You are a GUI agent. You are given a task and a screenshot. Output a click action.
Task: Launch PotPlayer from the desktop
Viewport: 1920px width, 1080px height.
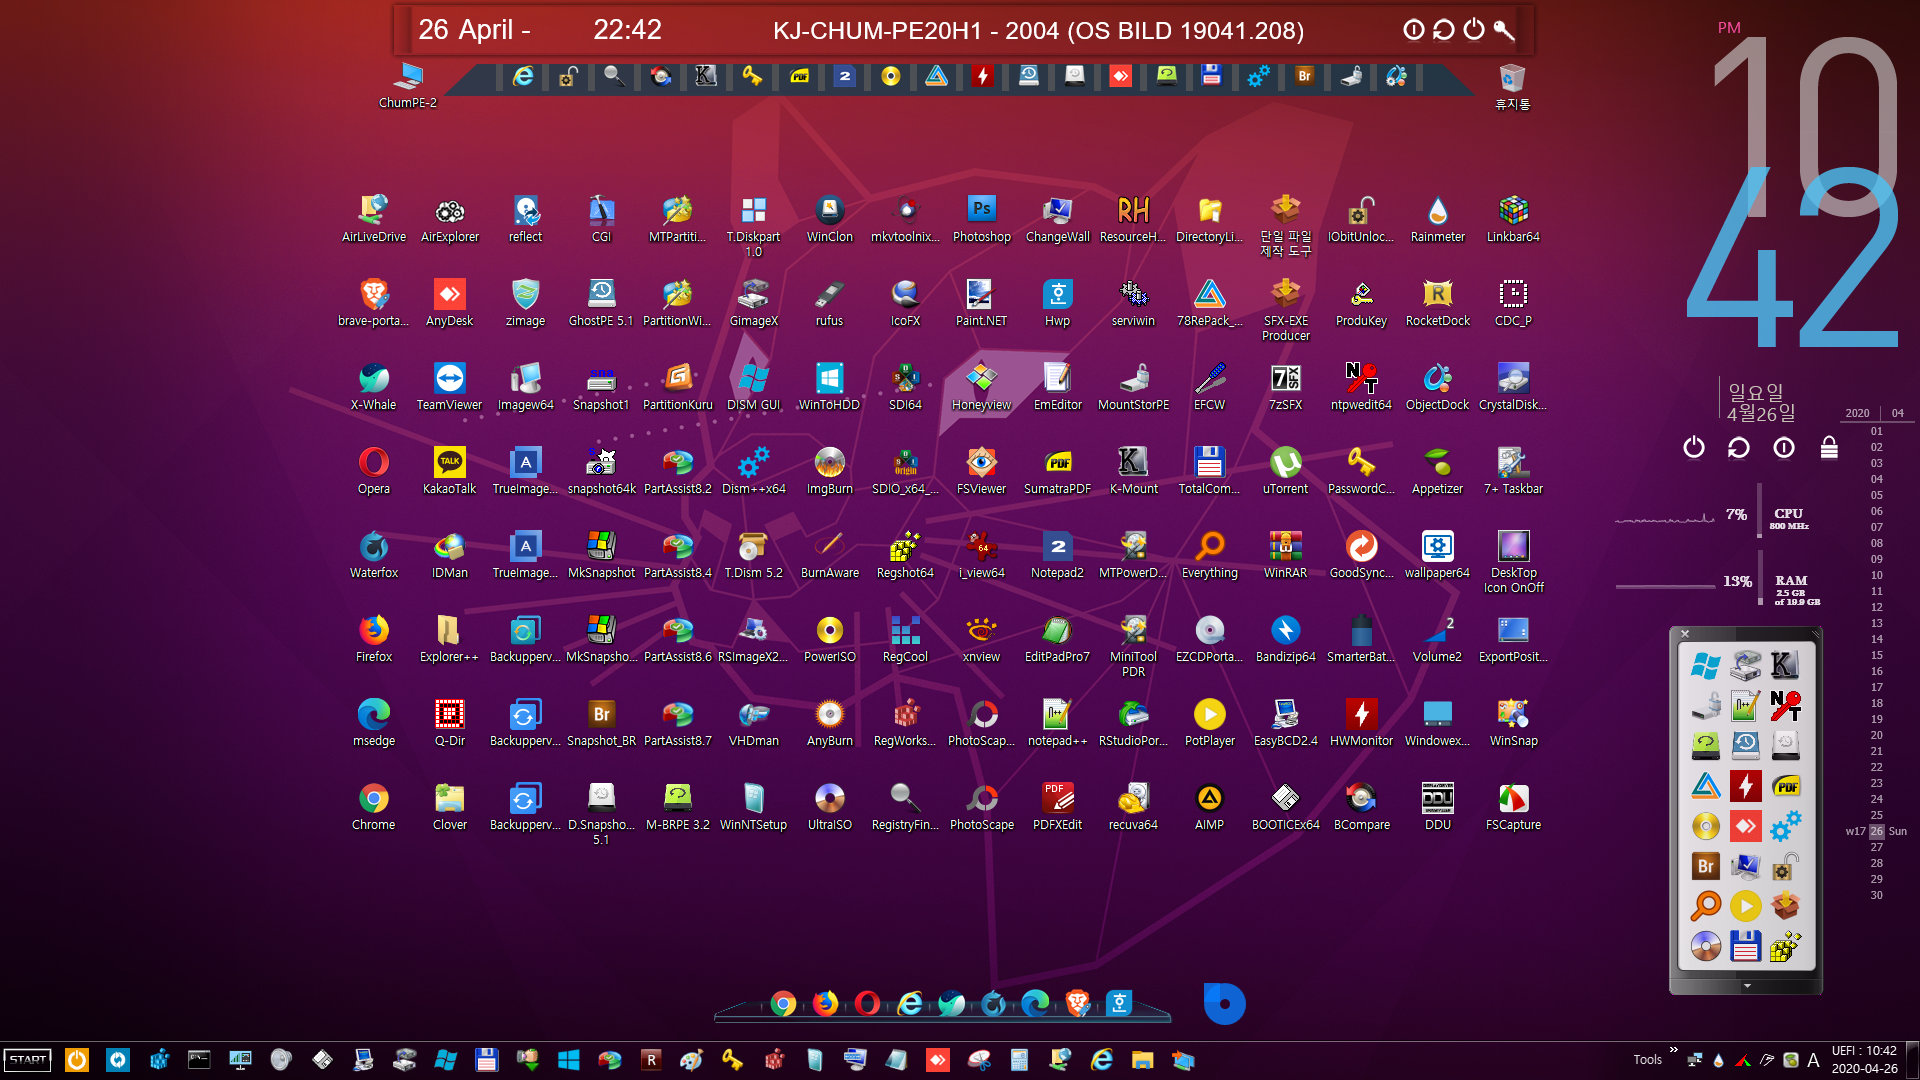[x=1210, y=723]
